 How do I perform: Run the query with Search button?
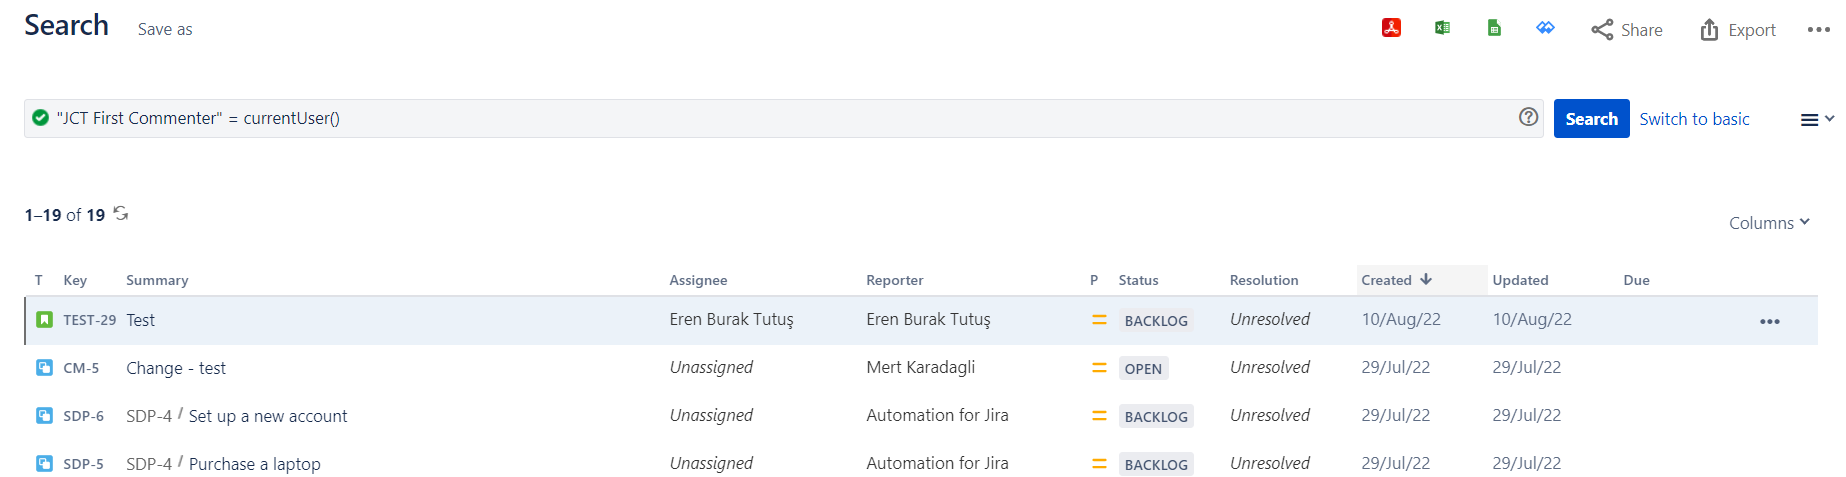click(x=1591, y=119)
